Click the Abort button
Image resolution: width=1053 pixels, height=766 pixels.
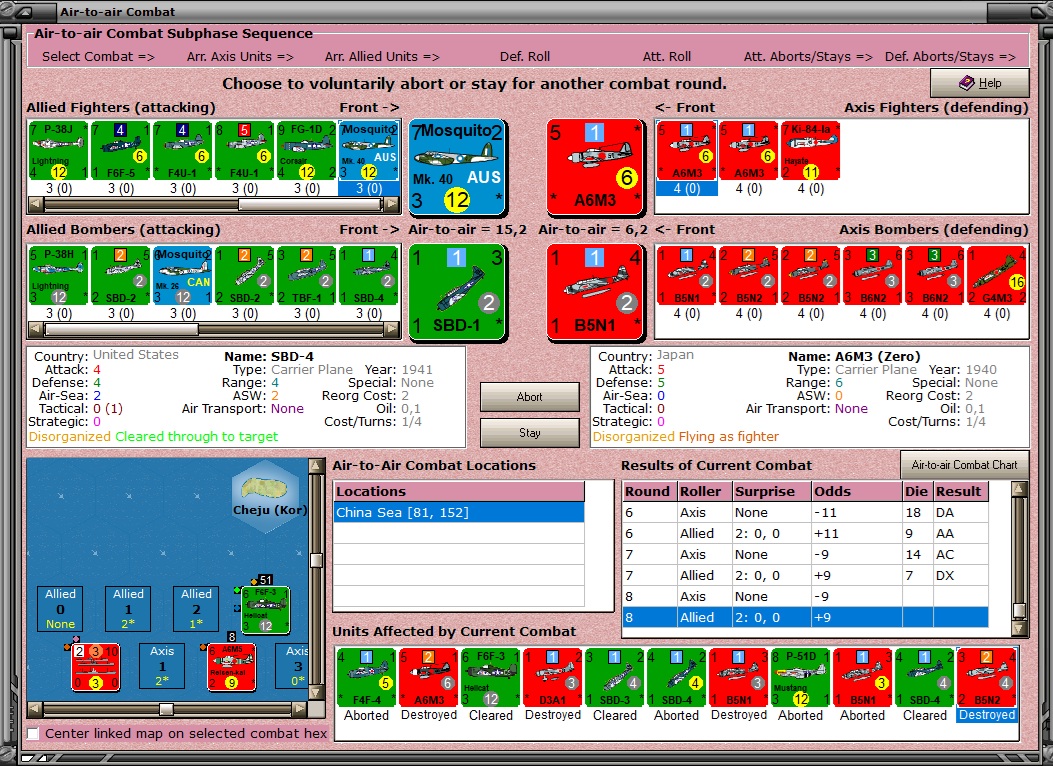pyautogui.click(x=529, y=397)
